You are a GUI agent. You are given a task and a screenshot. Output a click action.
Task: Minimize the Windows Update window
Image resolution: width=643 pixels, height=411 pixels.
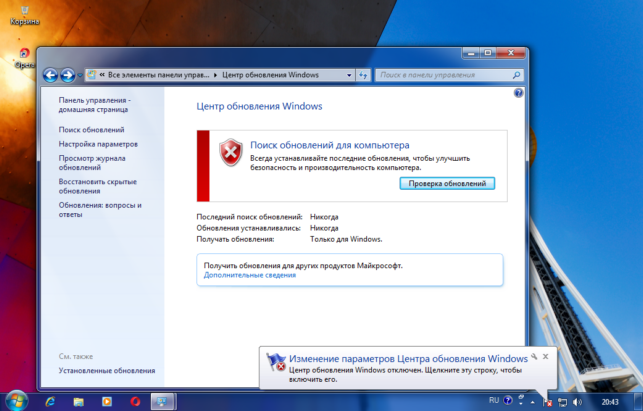point(471,53)
